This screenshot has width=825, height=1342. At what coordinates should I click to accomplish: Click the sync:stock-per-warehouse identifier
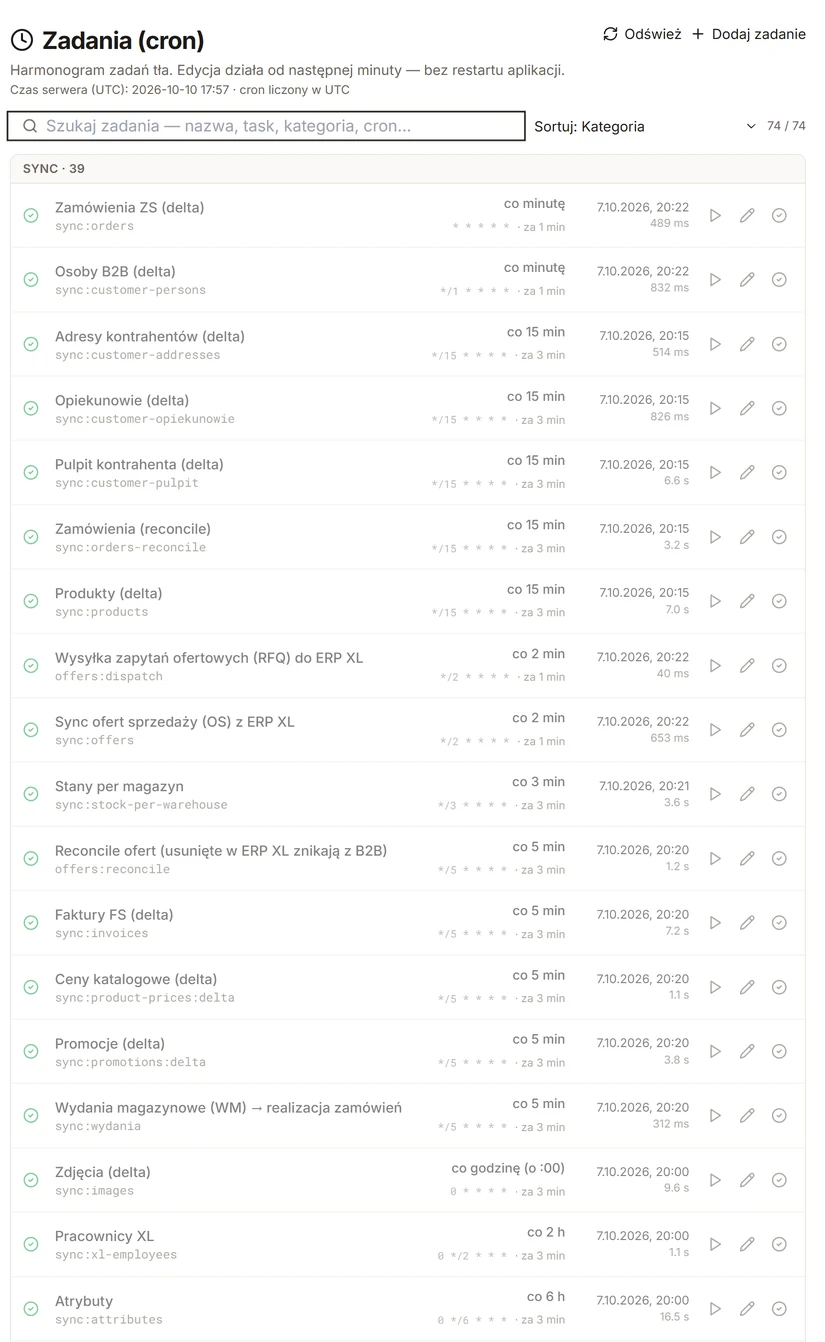coord(141,805)
